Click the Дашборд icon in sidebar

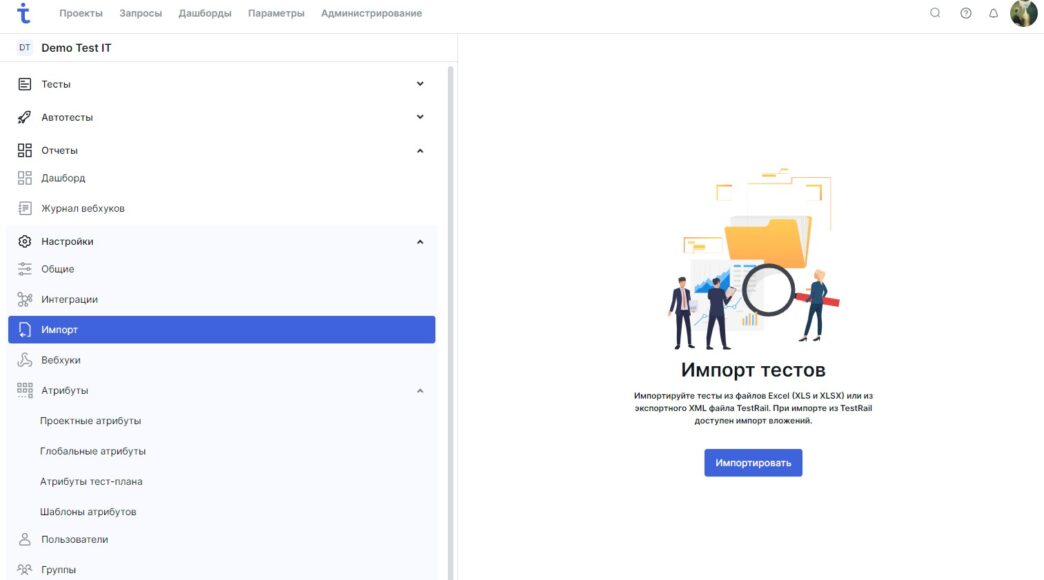click(x=25, y=178)
